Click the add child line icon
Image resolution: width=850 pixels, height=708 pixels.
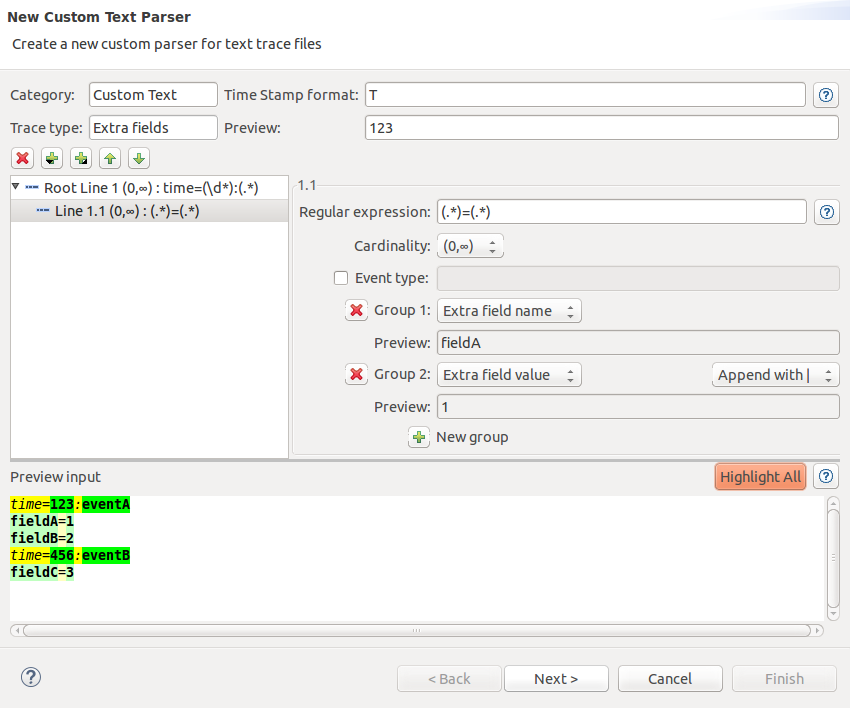coord(80,158)
